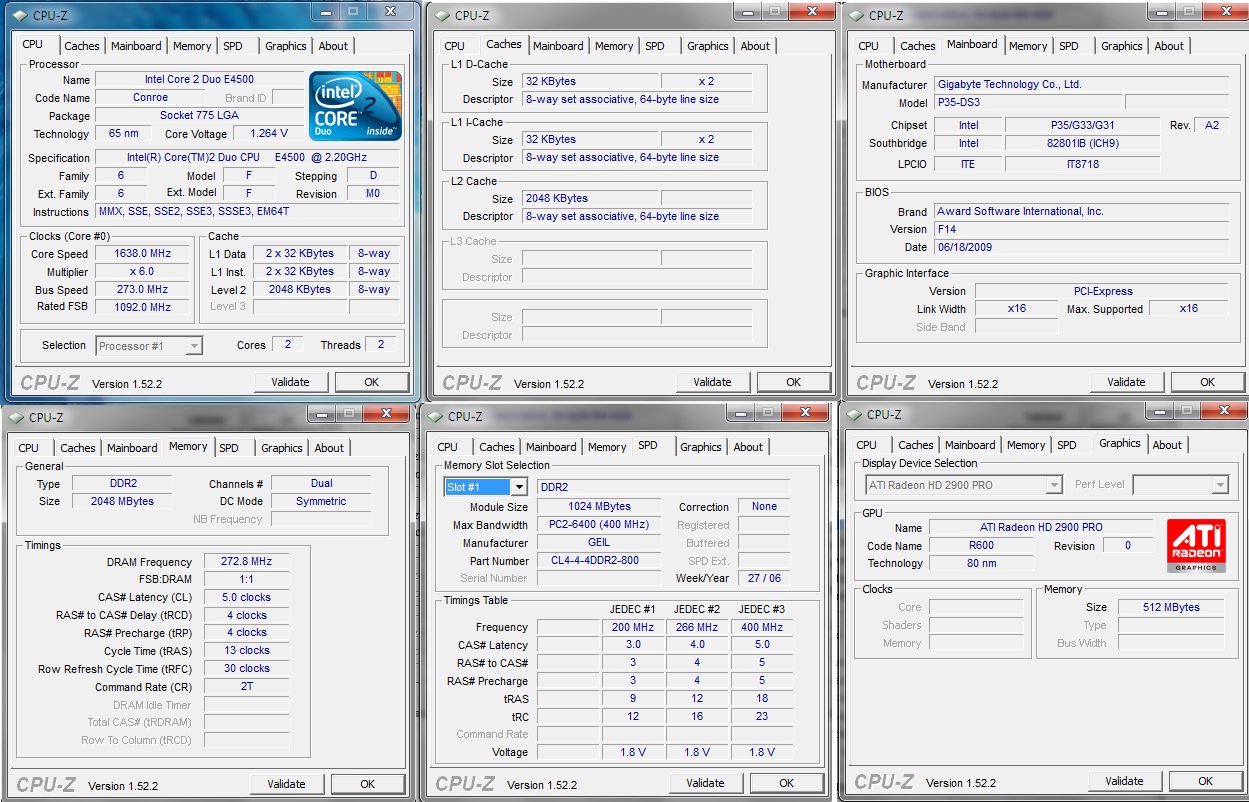The height and width of the screenshot is (802, 1249).
Task: Open the Slot #1 memory slot dropdown
Action: tap(518, 487)
